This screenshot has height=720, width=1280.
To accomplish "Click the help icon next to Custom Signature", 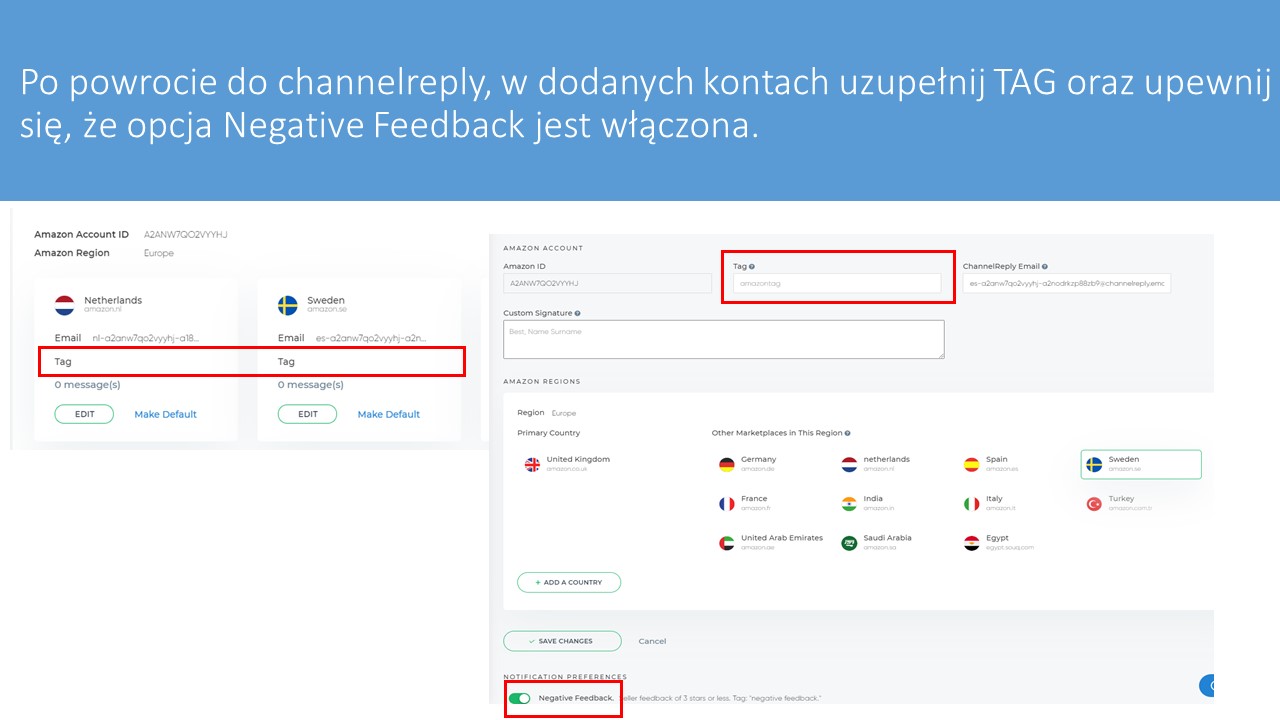I will pos(578,314).
